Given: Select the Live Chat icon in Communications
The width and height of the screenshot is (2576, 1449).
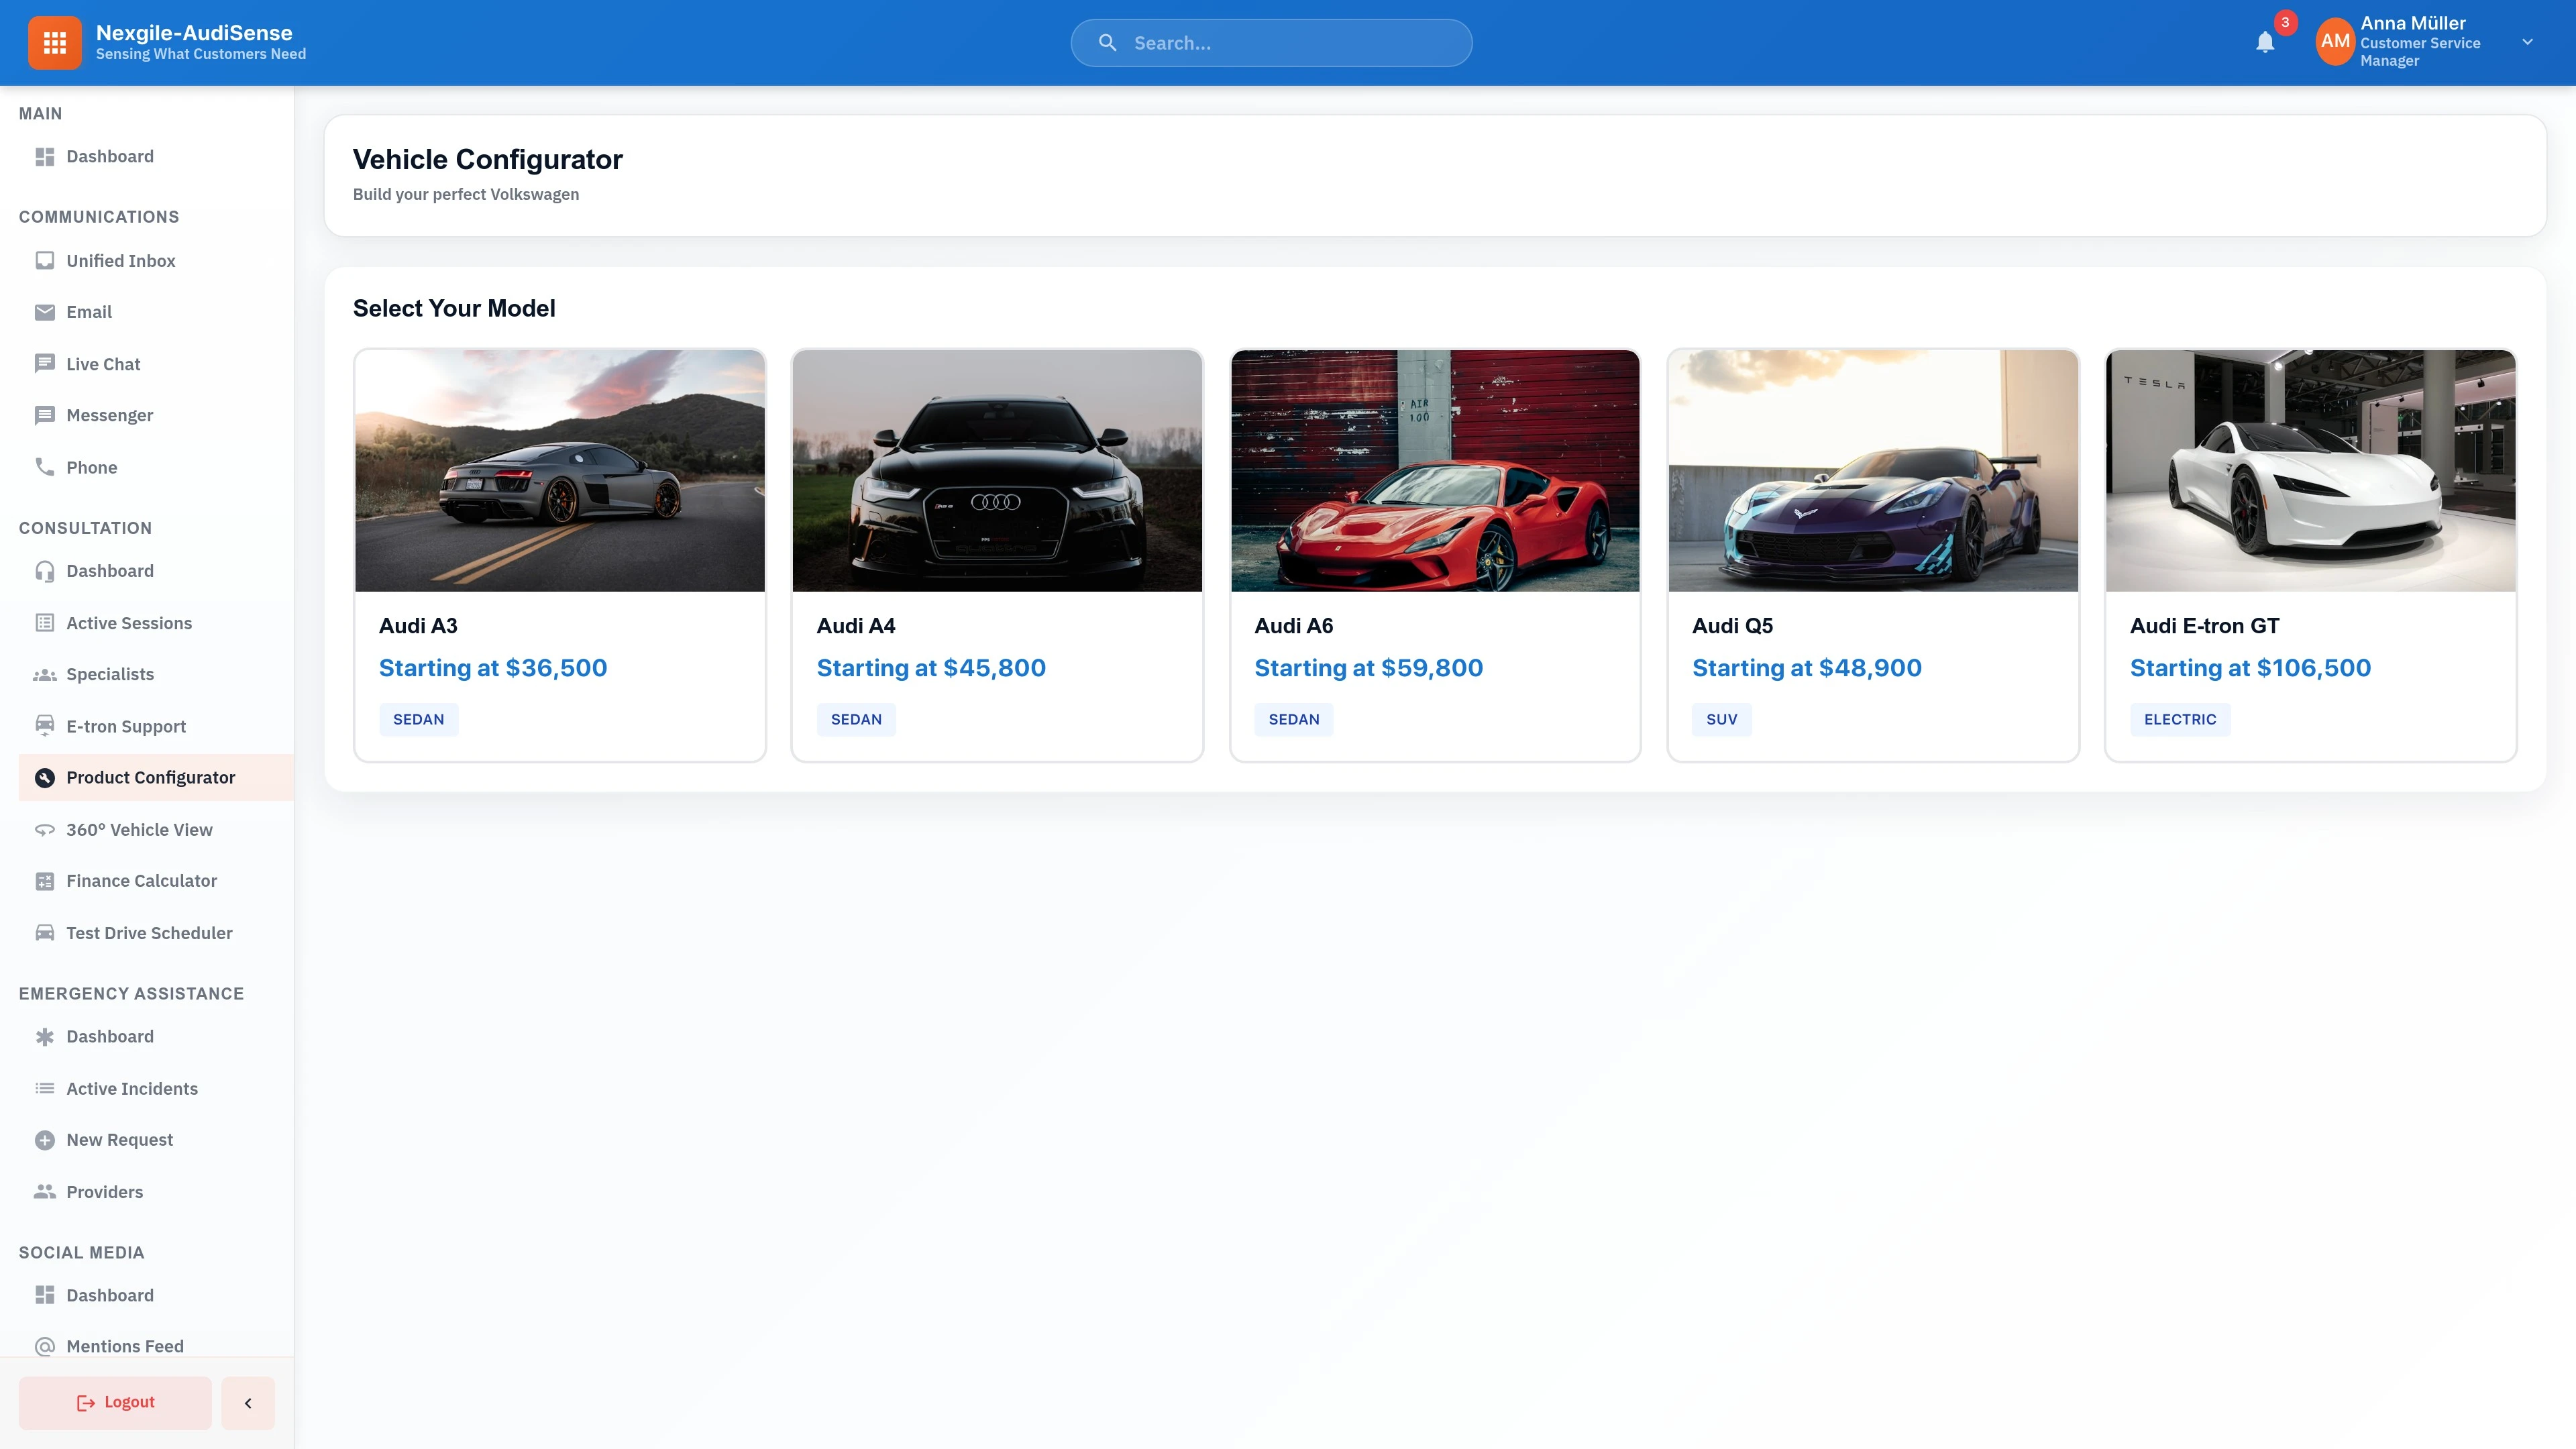Looking at the screenshot, I should click(45, 363).
